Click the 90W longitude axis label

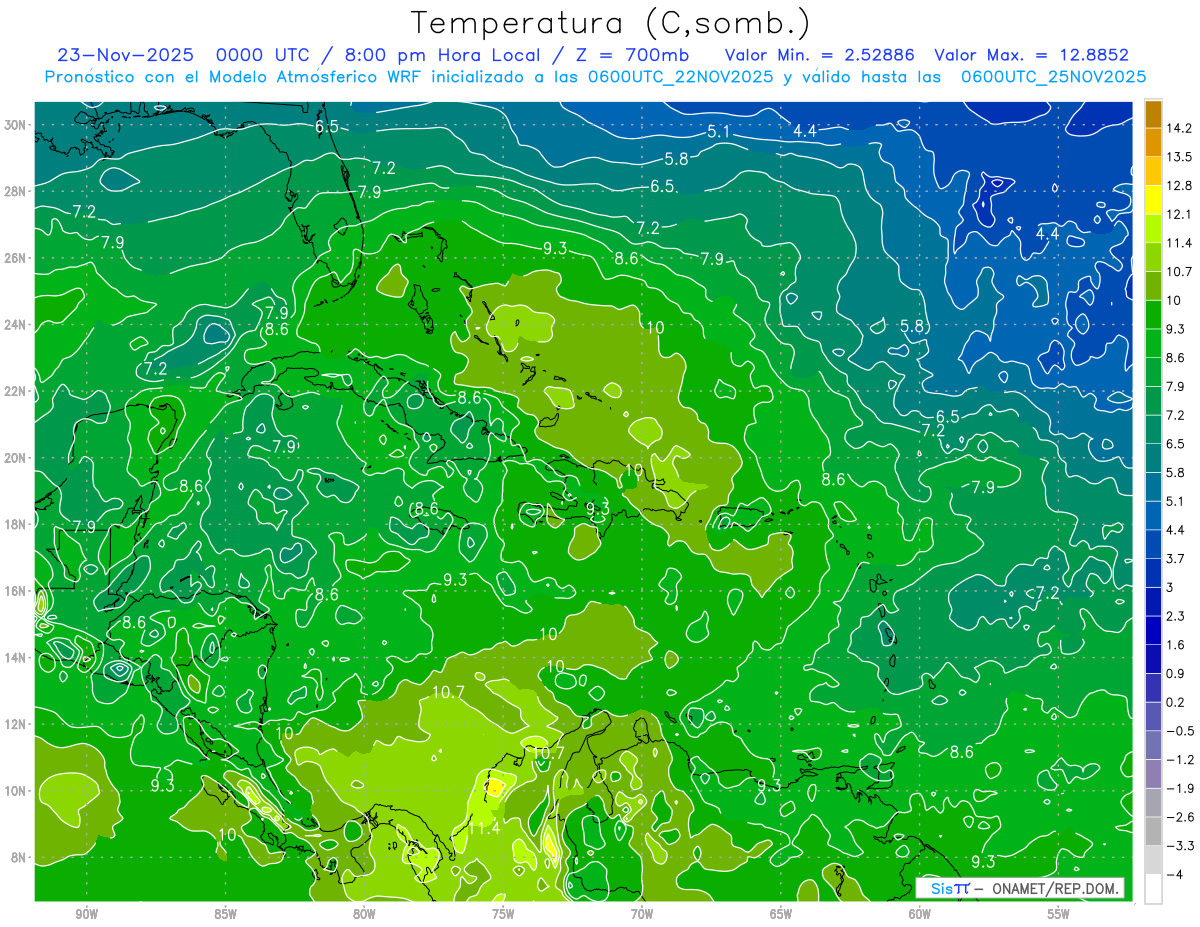[86, 914]
